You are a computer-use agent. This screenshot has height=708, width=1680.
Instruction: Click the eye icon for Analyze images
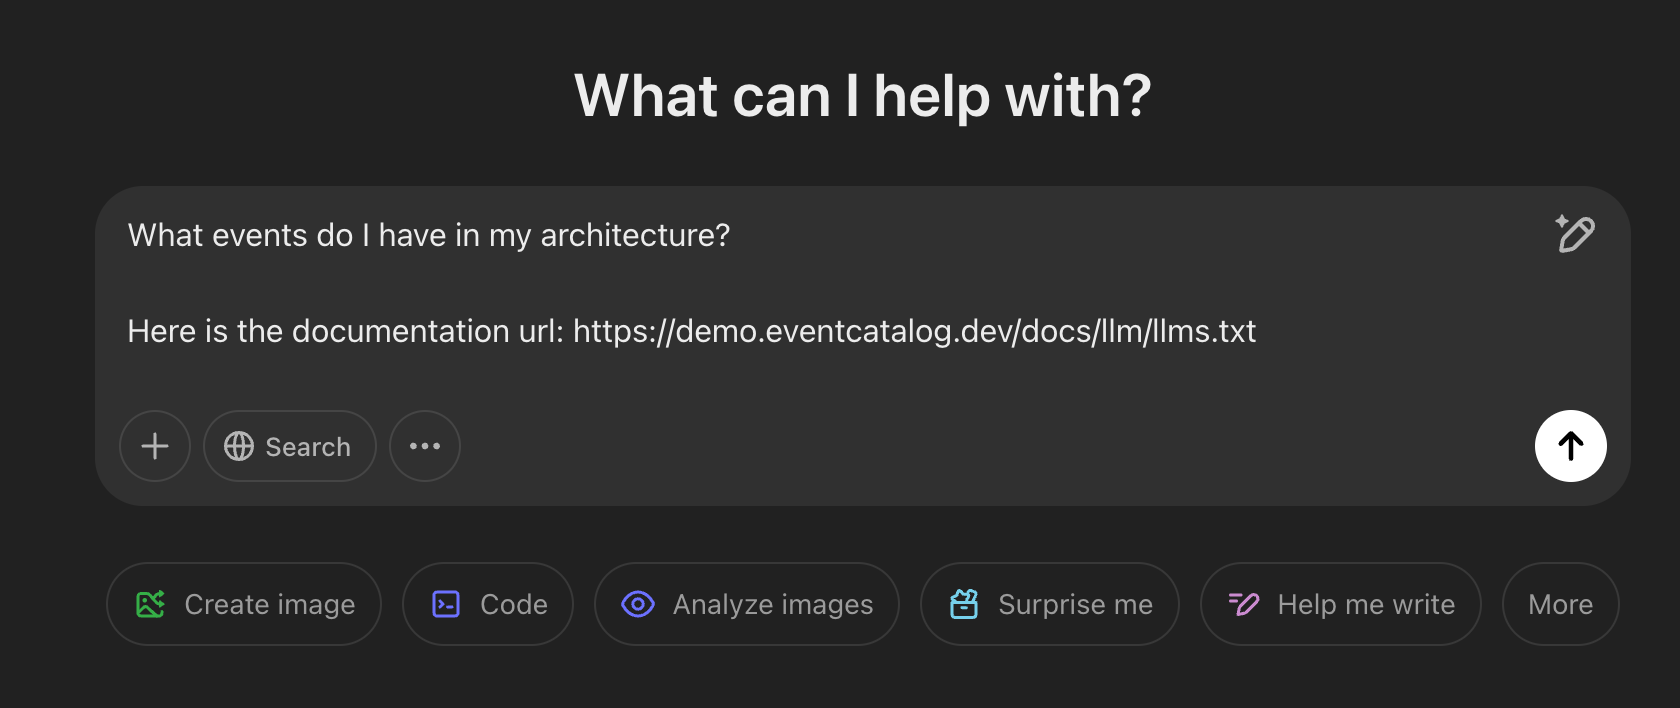tap(638, 604)
